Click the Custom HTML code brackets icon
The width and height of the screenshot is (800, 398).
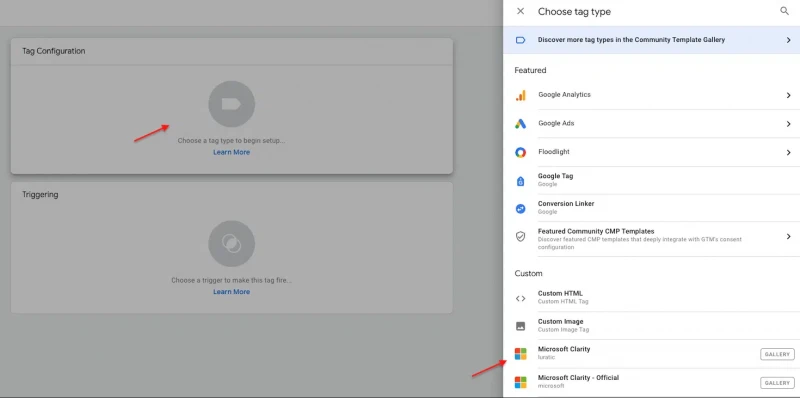520,298
